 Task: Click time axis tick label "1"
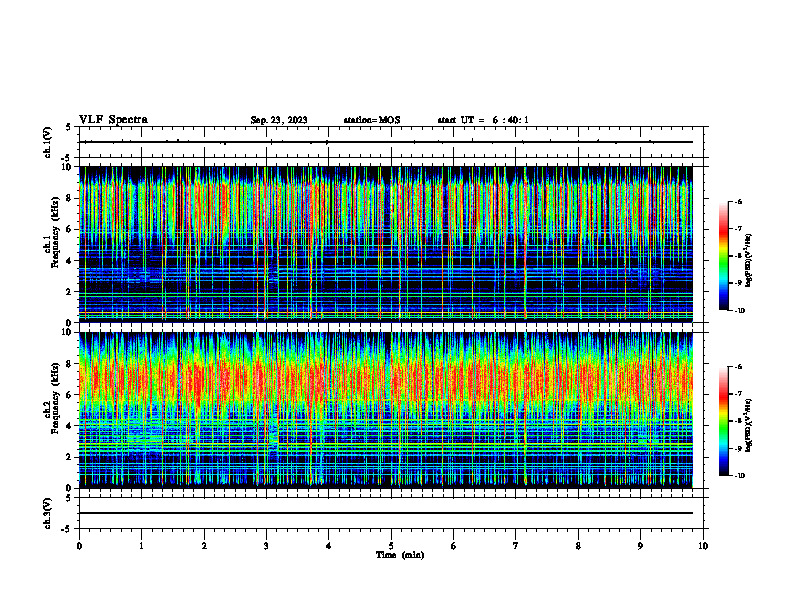pyautogui.click(x=141, y=546)
